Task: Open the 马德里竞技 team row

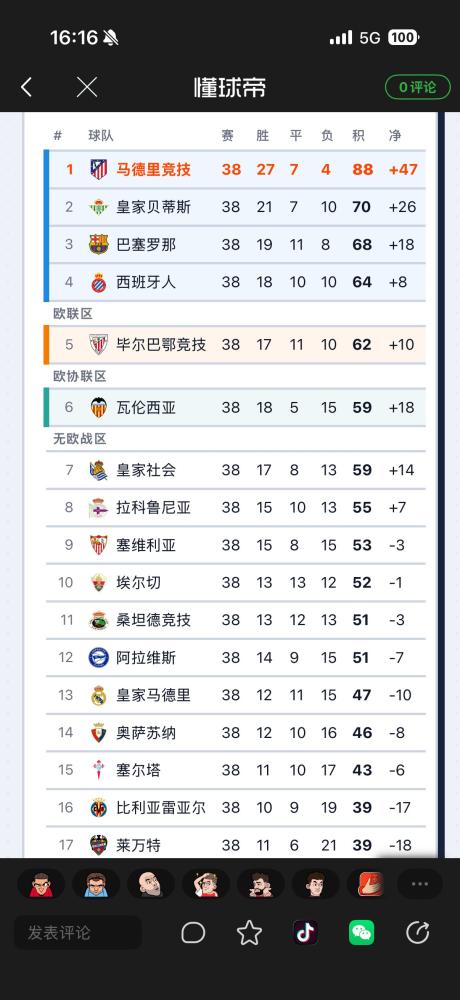Action: tap(236, 170)
